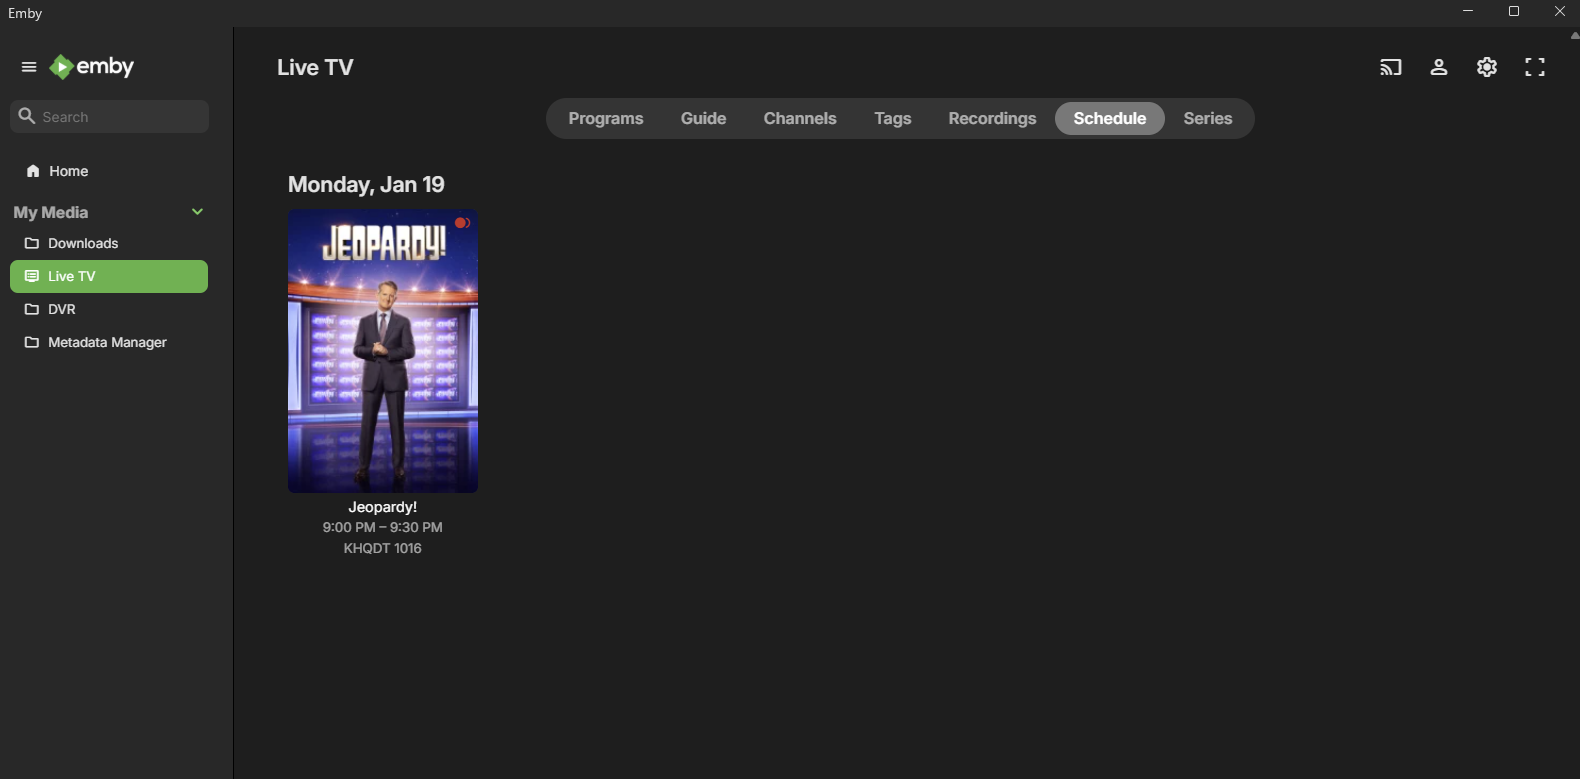Screen dimensions: 1580x779
Task: Open the Channels tab
Action: coord(800,118)
